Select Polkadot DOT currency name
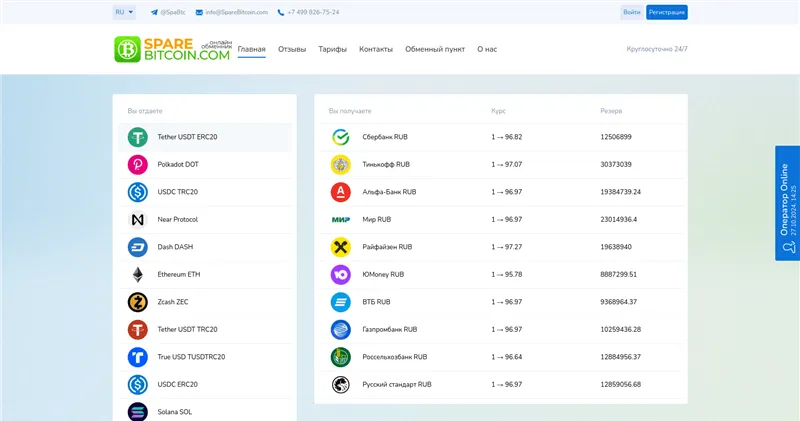800x421 pixels. tap(178, 165)
